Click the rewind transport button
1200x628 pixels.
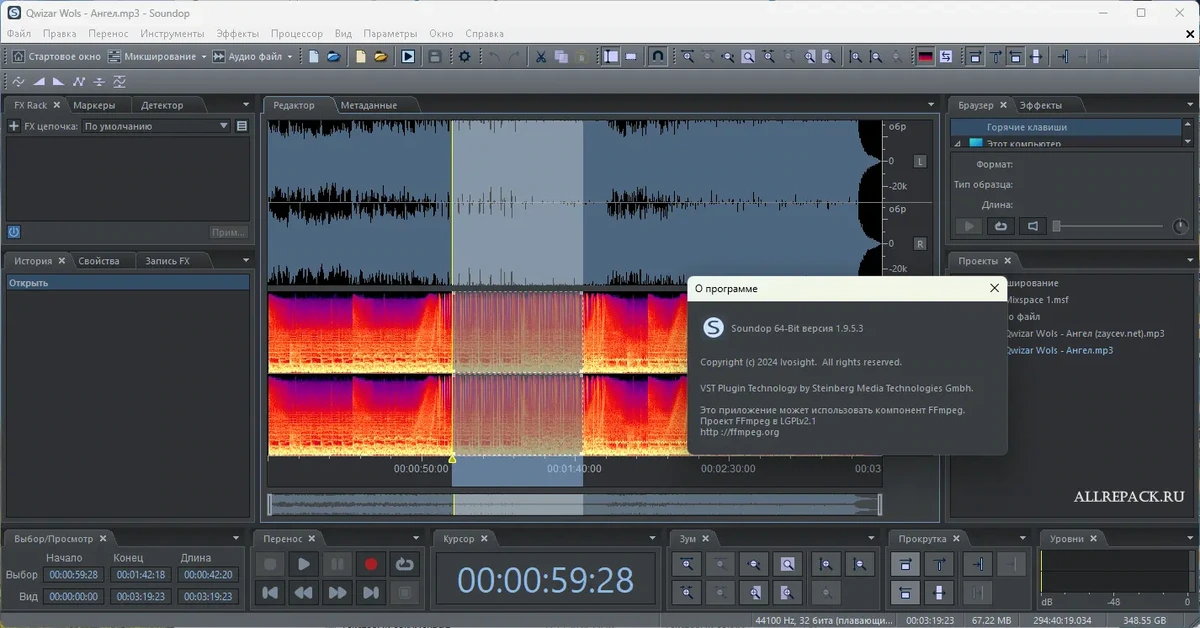point(303,593)
